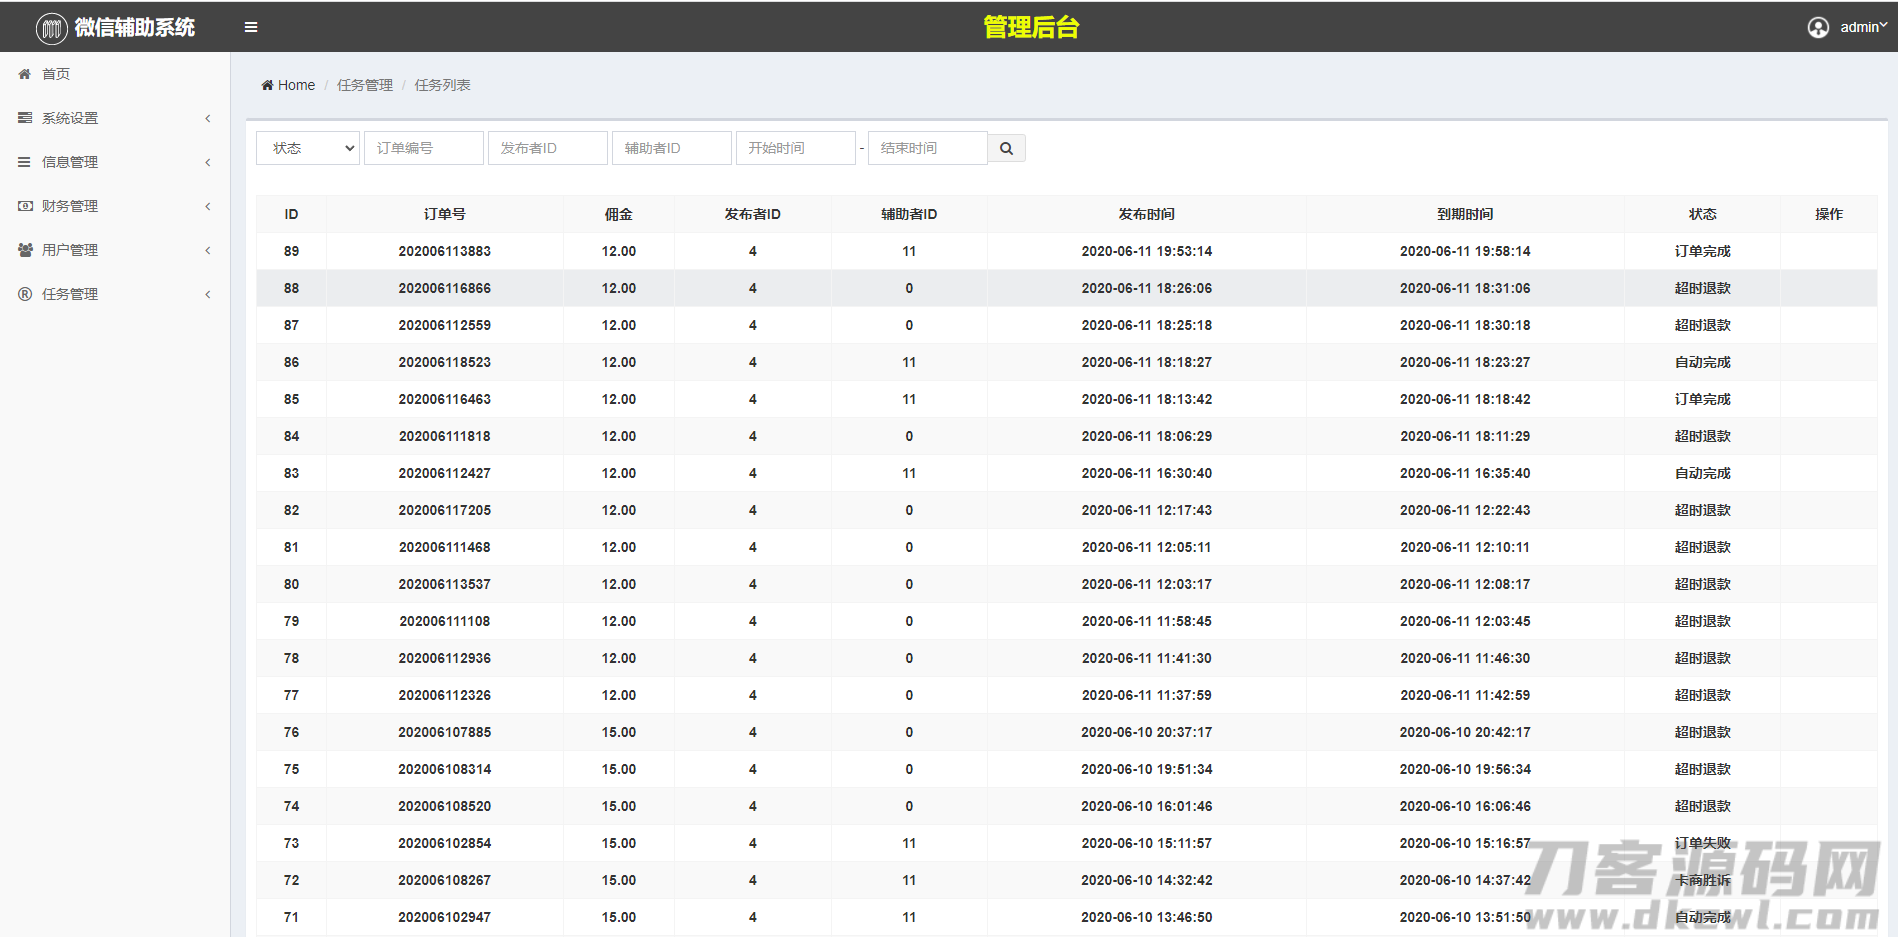Click the search magnifier button

pyautogui.click(x=1006, y=148)
